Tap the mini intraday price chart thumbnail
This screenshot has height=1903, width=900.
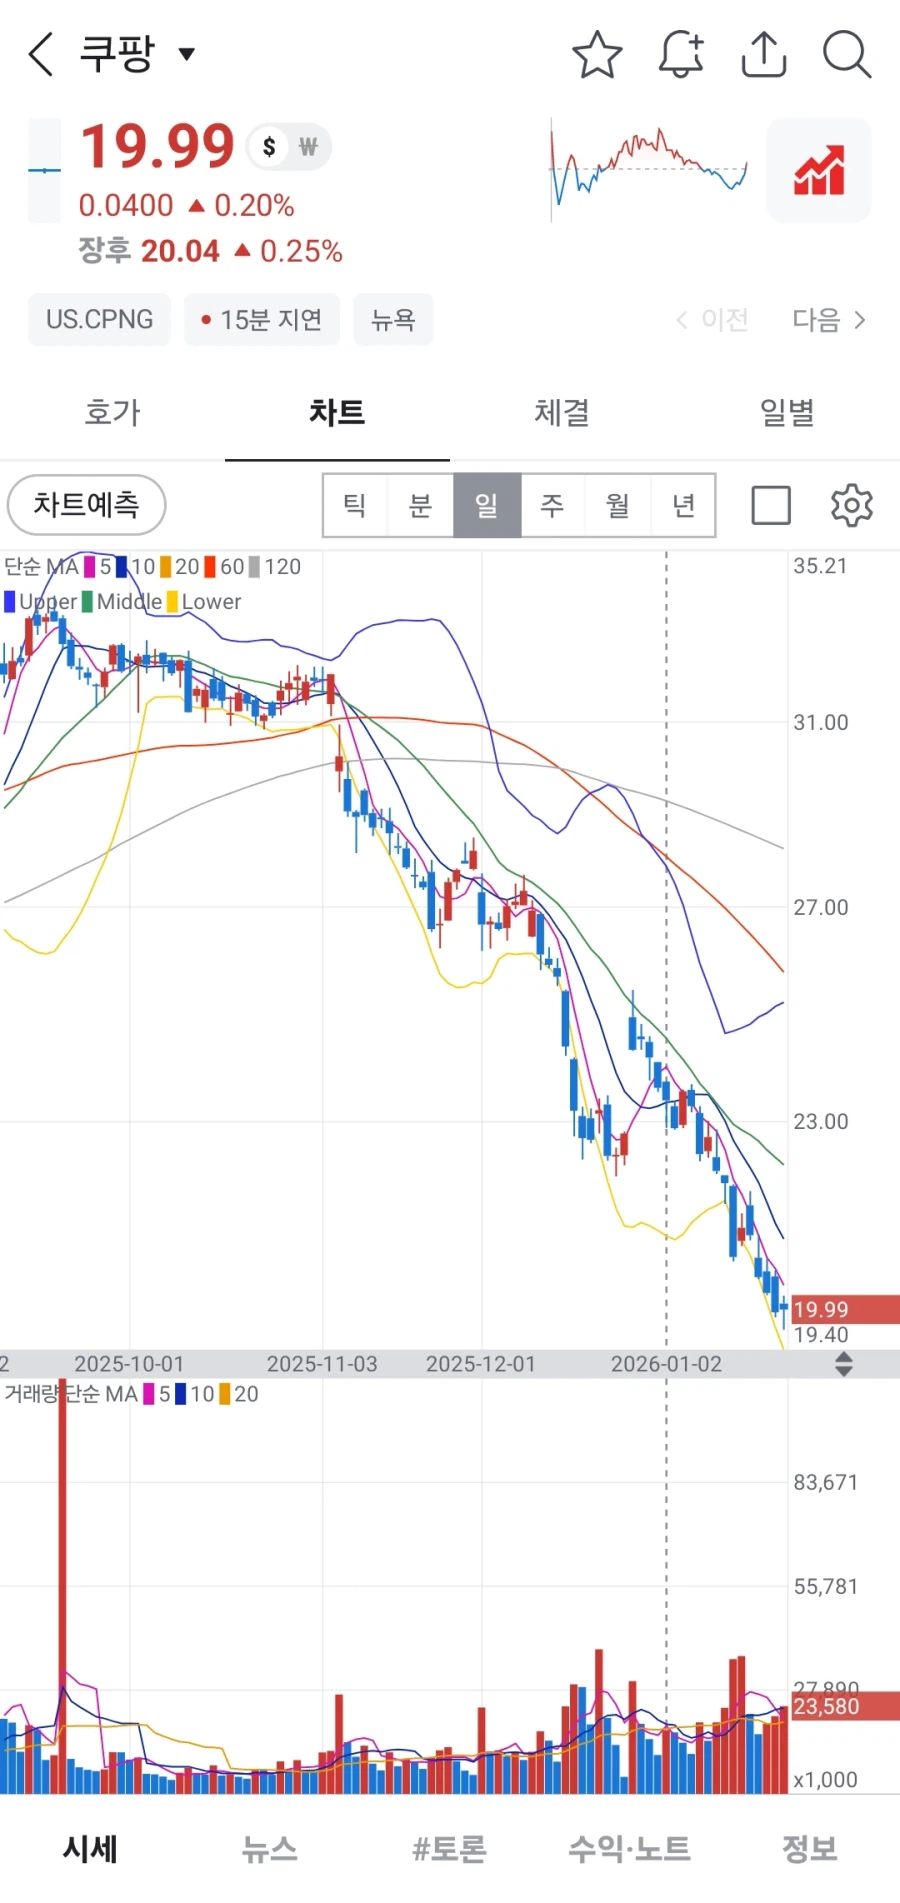click(x=649, y=168)
